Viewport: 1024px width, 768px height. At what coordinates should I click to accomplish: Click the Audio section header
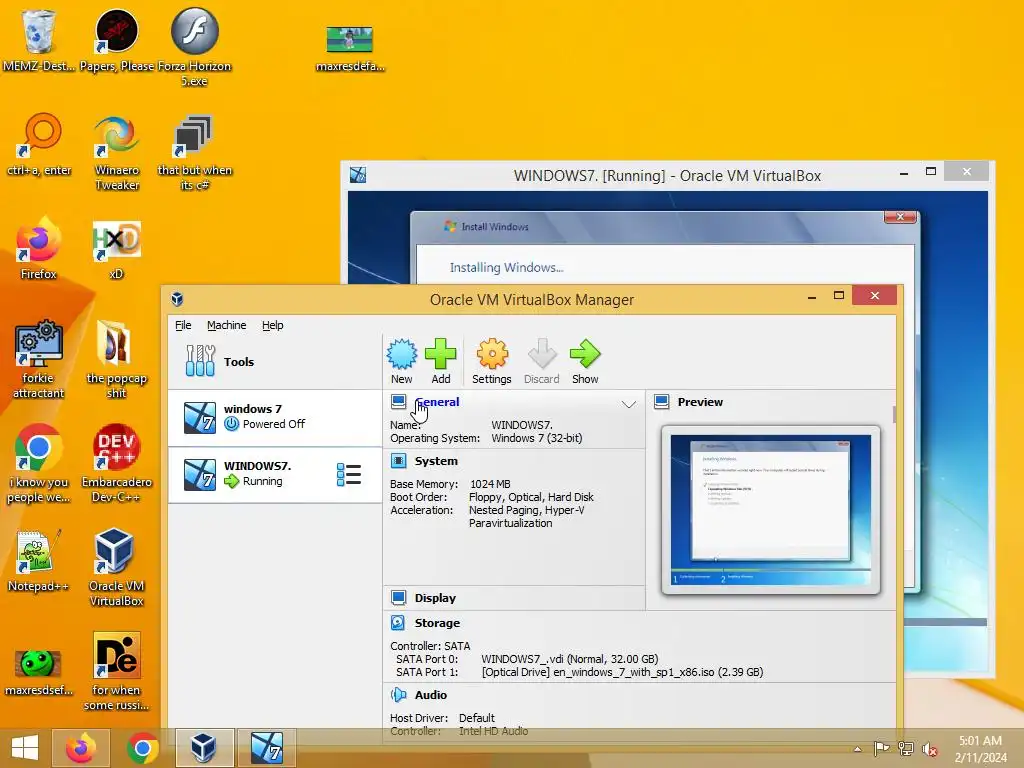click(430, 695)
